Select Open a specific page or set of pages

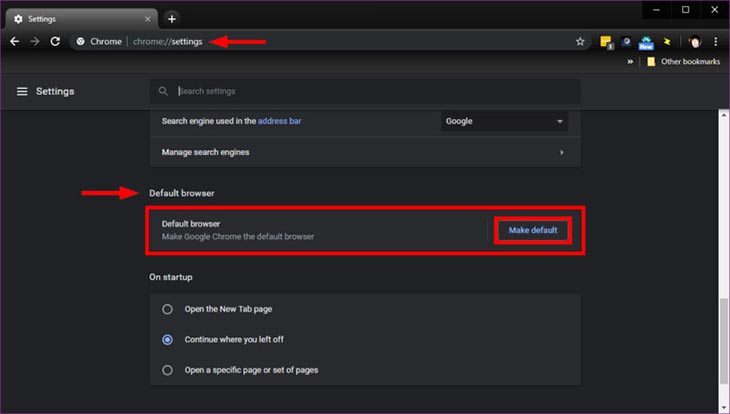(168, 369)
